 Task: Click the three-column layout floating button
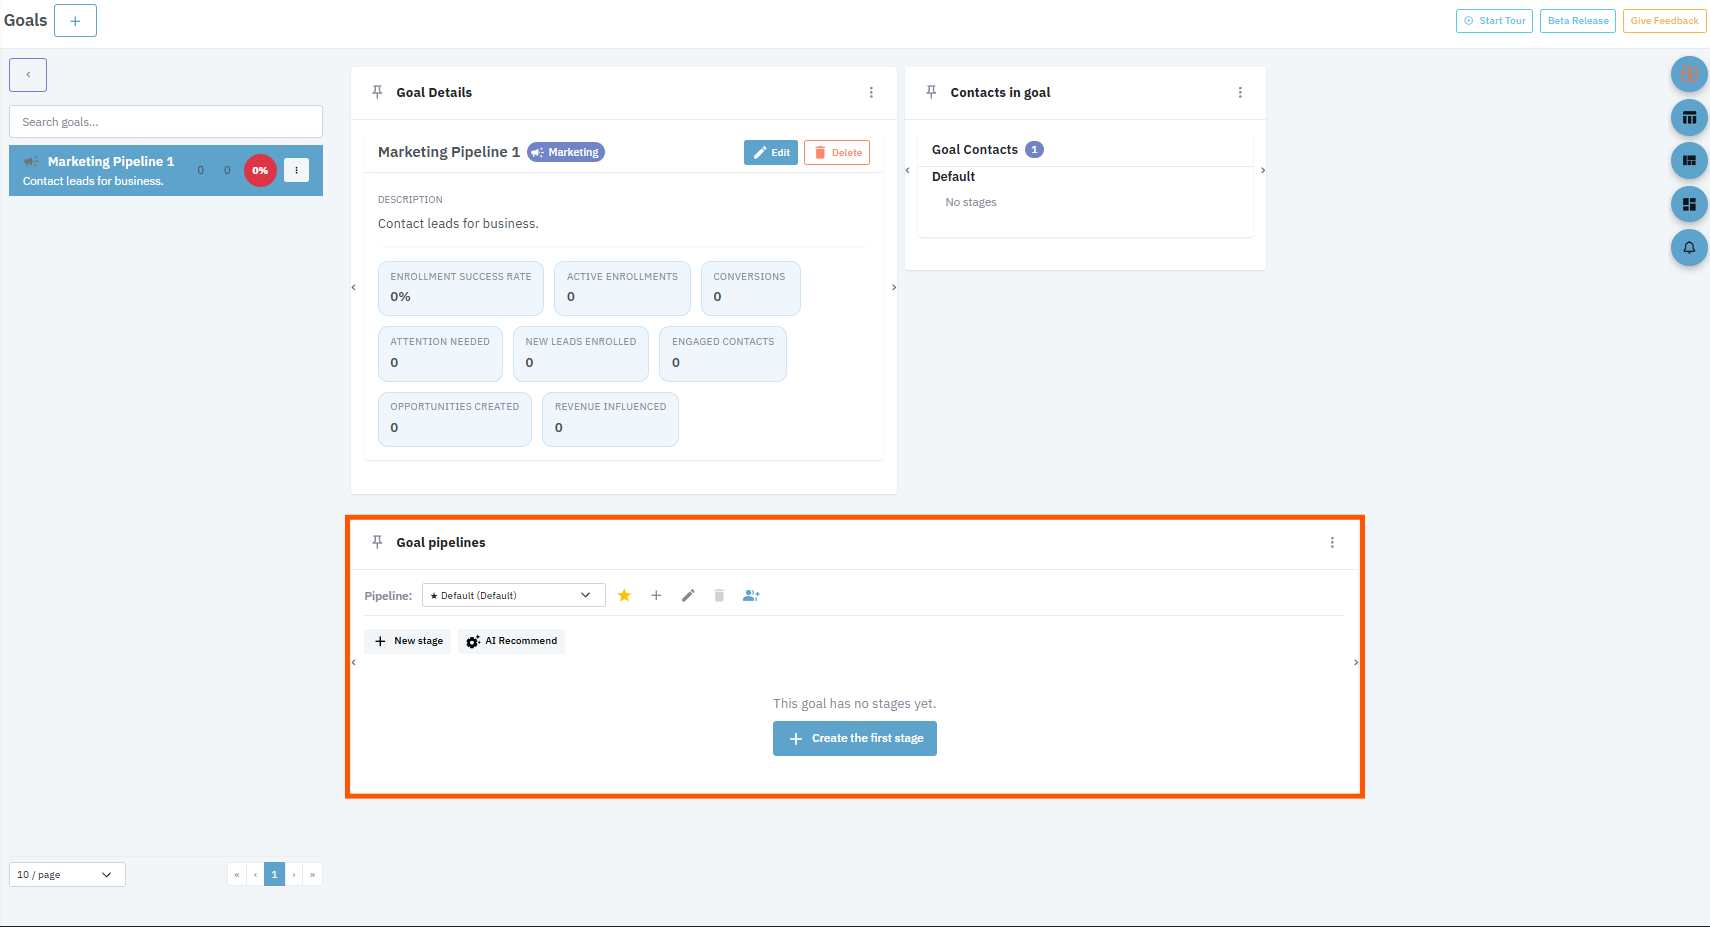1688,118
